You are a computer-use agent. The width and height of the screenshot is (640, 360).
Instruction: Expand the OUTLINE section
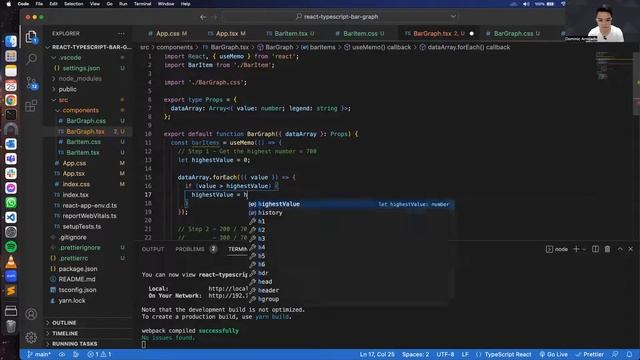64,322
